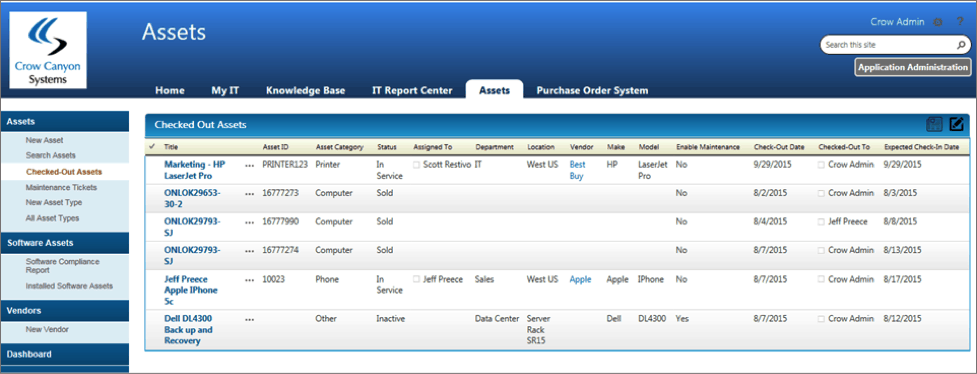Click presence box beside Jeff Preece in Assigned To
This screenshot has width=977, height=374.
[x=416, y=279]
